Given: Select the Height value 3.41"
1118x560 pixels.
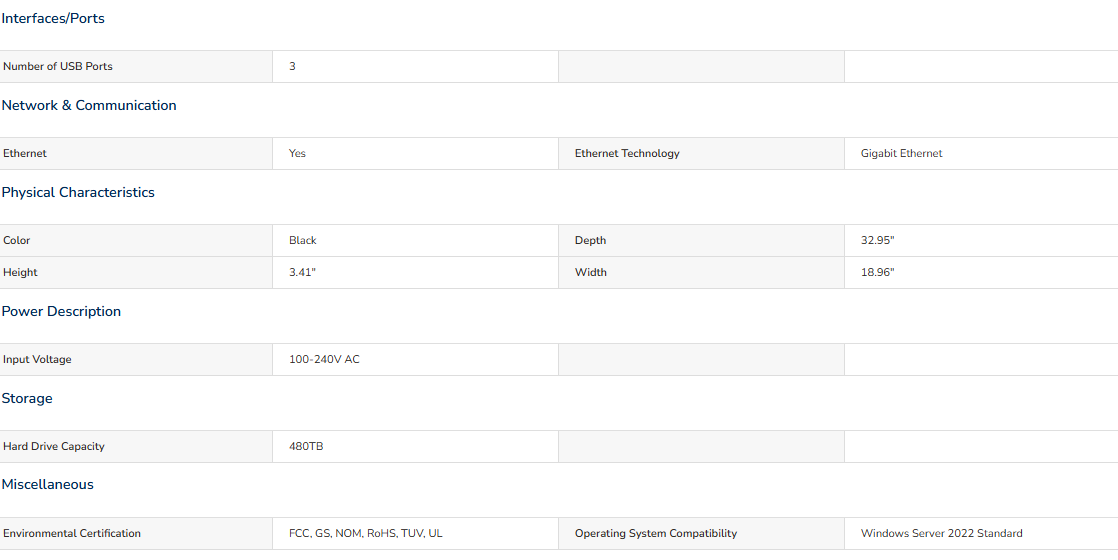Looking at the screenshot, I should click(302, 273).
